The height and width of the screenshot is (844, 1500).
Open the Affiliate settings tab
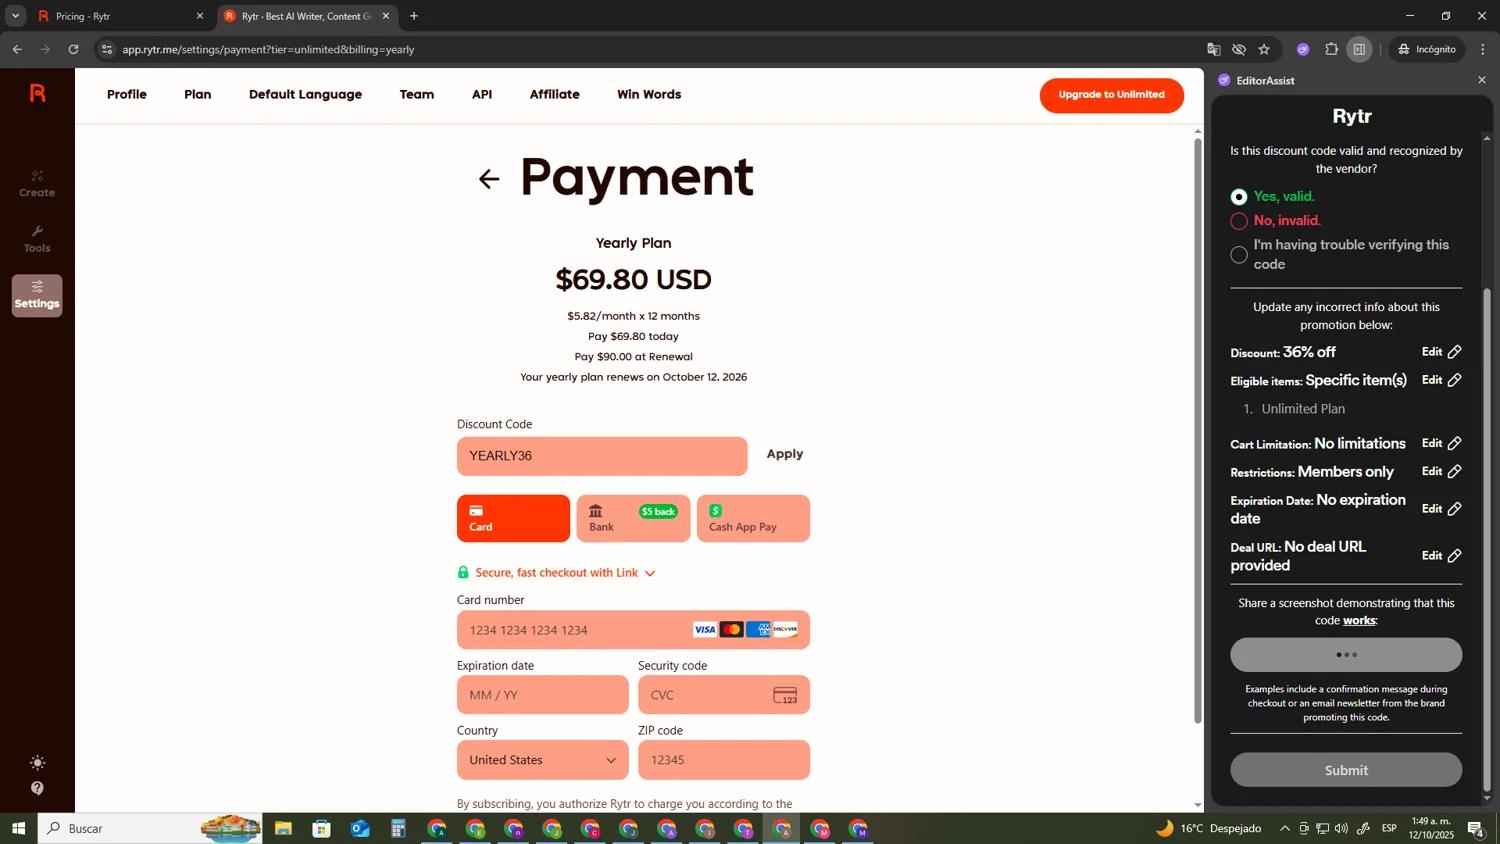(555, 95)
